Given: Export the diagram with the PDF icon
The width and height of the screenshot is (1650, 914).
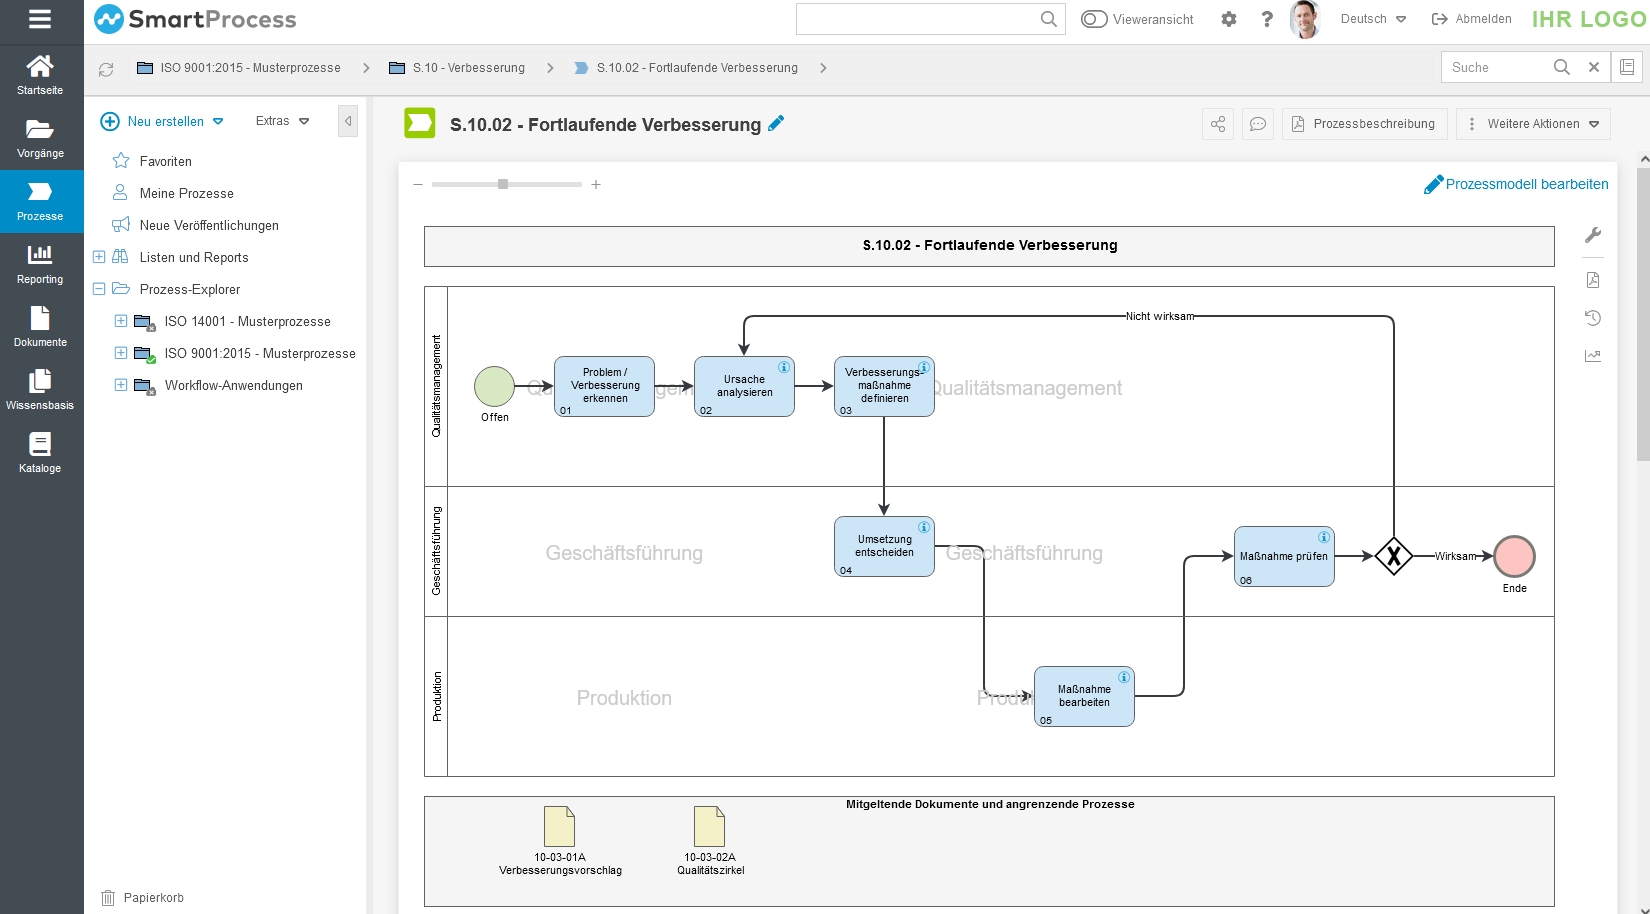Looking at the screenshot, I should click(1593, 280).
